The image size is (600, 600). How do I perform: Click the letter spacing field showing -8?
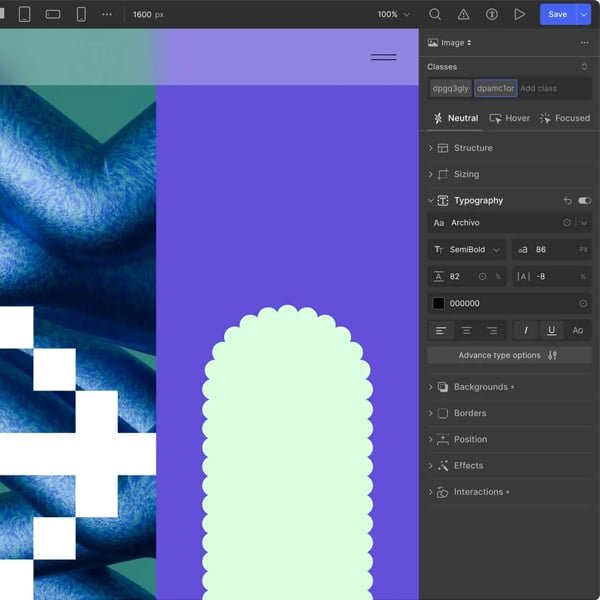pyautogui.click(x=552, y=277)
